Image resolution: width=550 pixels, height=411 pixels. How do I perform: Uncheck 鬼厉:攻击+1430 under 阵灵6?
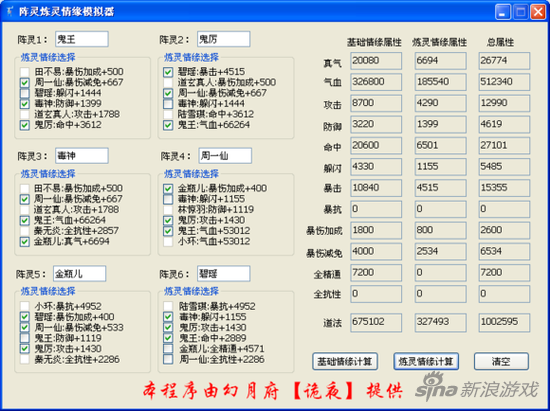pos(168,327)
